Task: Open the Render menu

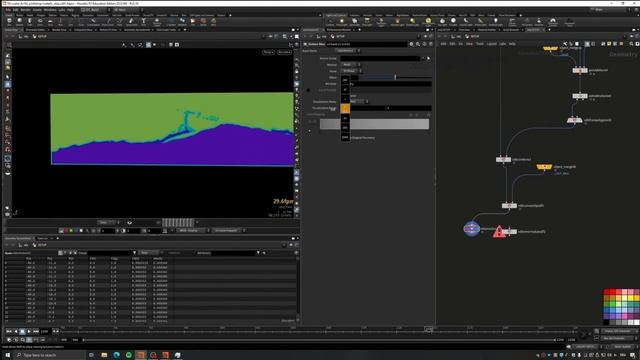Action: 25,10
